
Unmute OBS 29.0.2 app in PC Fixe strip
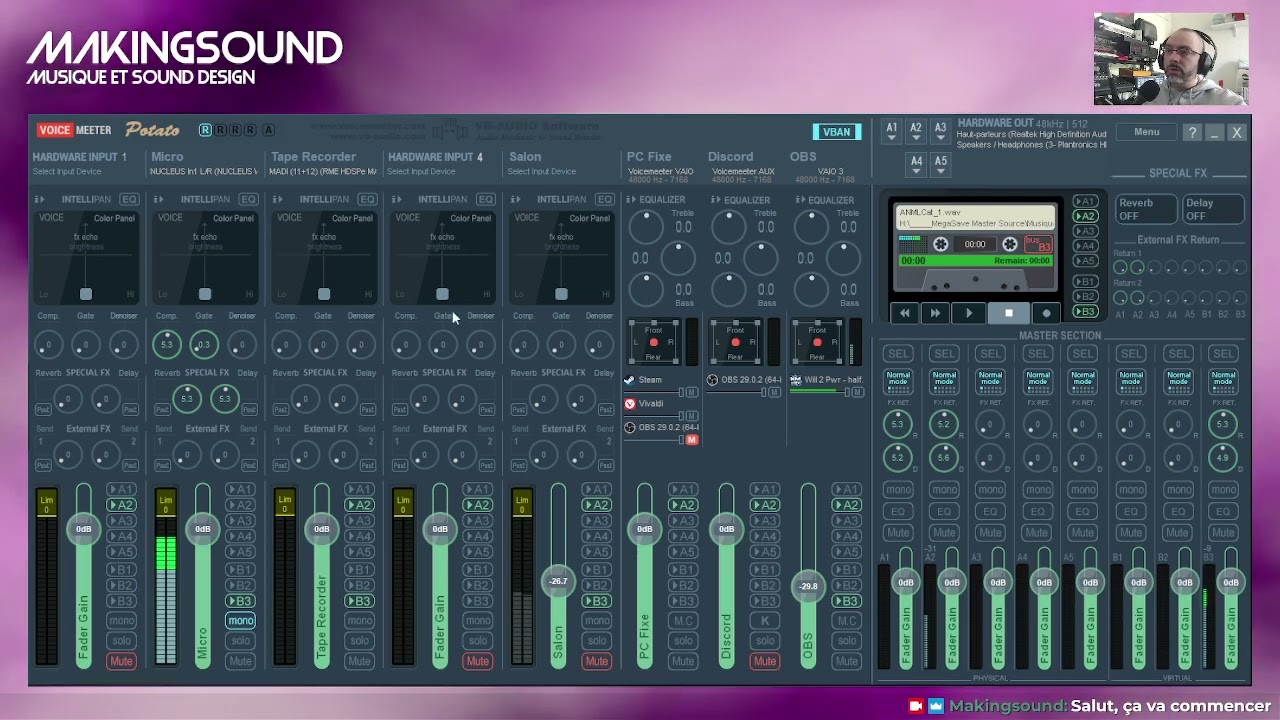[x=691, y=440]
